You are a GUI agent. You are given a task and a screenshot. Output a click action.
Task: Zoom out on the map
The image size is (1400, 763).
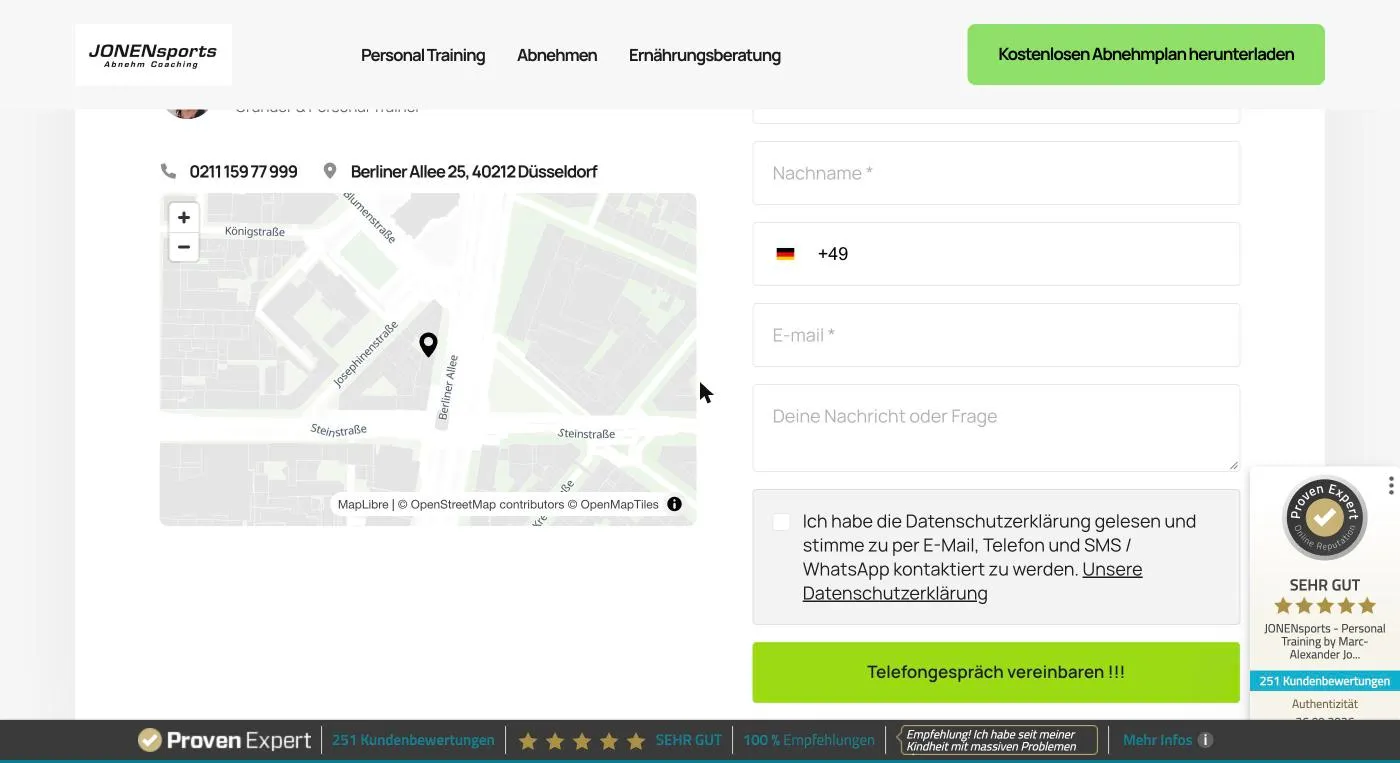[x=184, y=247]
